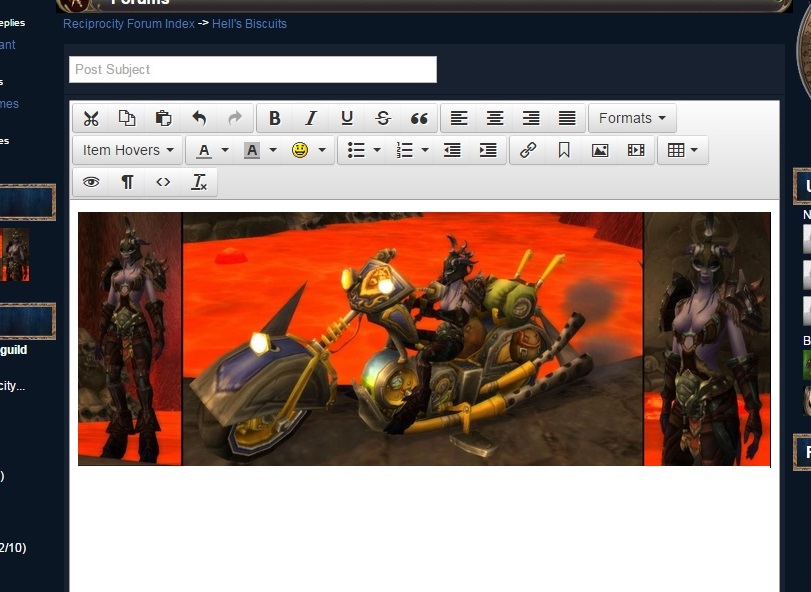Screen dimensions: 811x592
Task: Copy selection using the copy icon
Action: tap(127, 118)
